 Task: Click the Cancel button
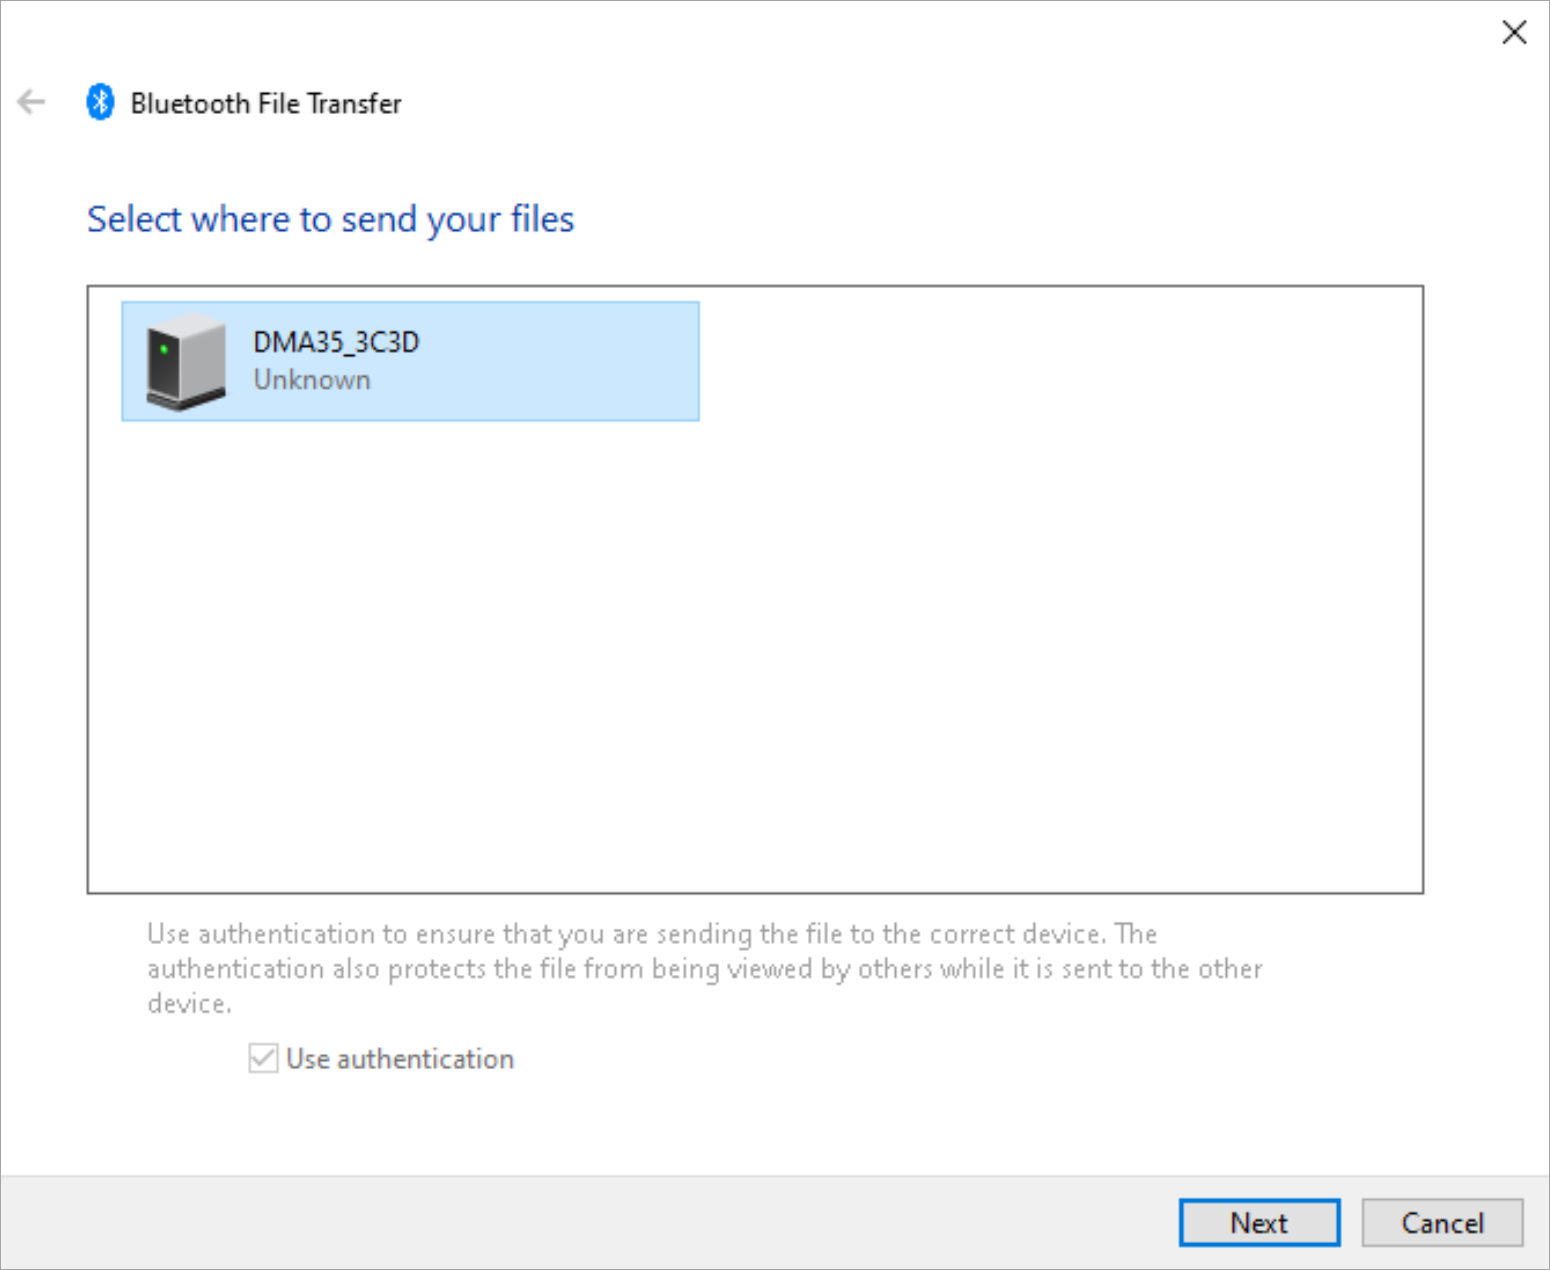[1442, 1222]
